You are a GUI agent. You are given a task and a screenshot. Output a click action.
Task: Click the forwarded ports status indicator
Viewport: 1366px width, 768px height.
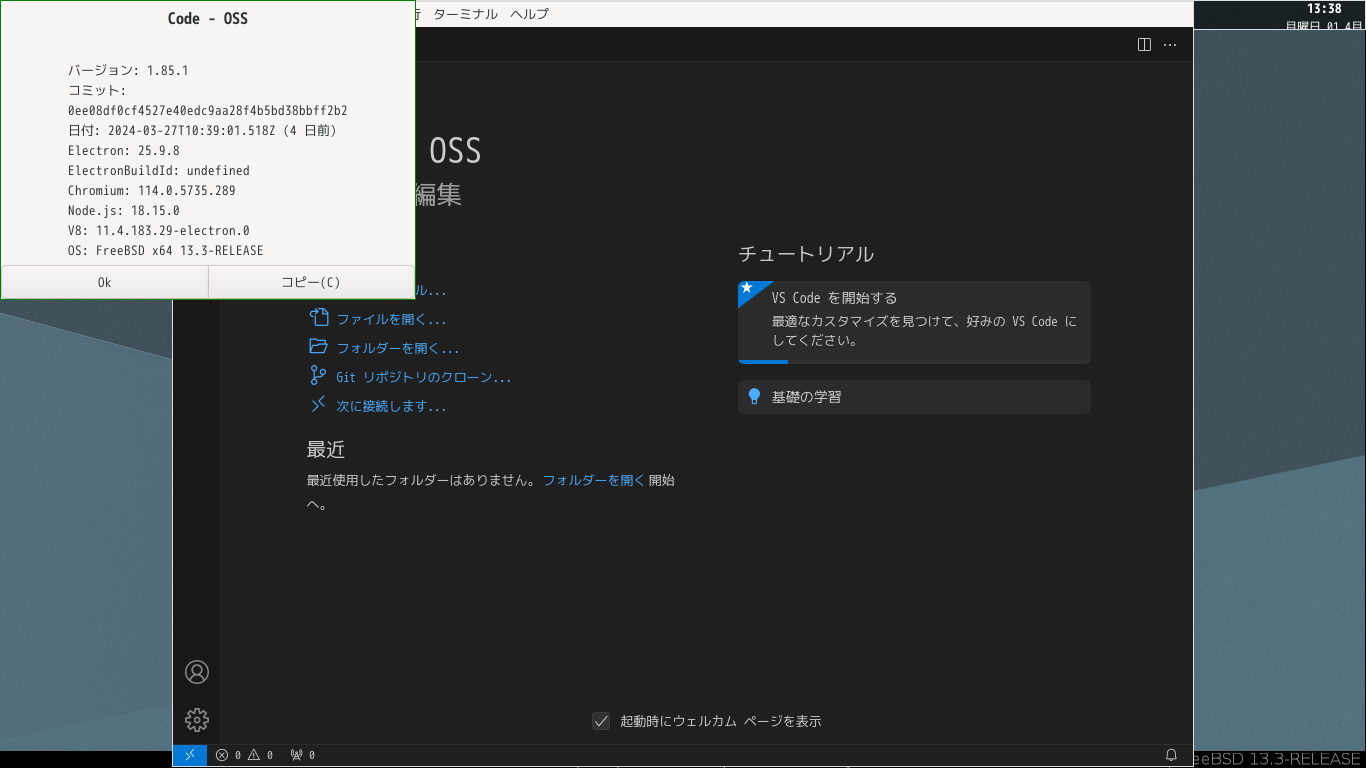pos(302,755)
